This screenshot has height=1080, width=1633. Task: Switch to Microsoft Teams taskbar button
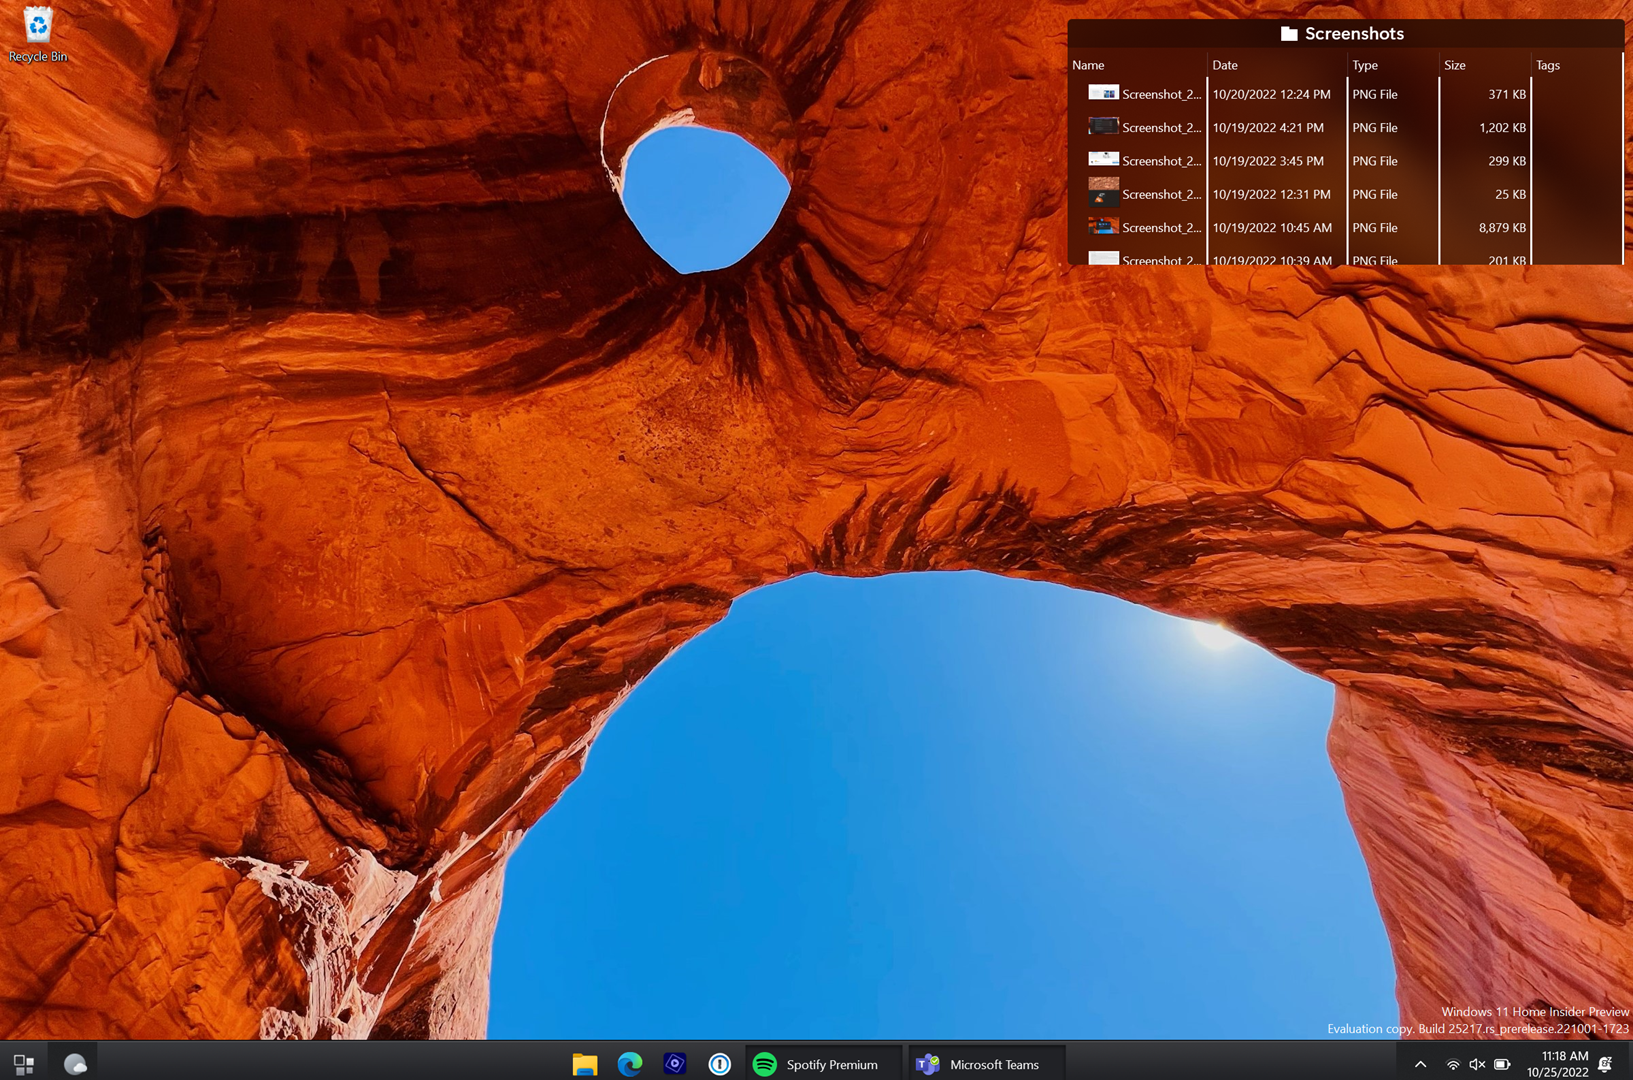[x=986, y=1064]
